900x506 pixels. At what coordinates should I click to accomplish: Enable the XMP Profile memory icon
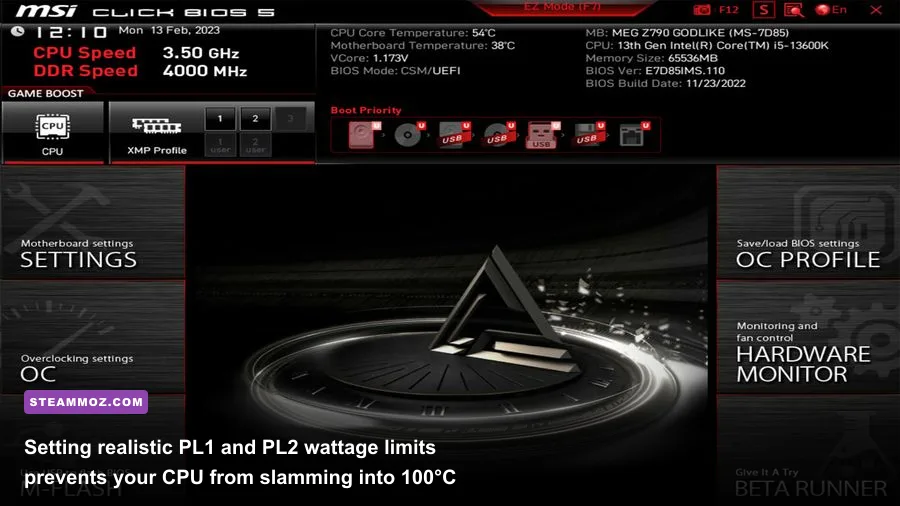pyautogui.click(x=156, y=125)
